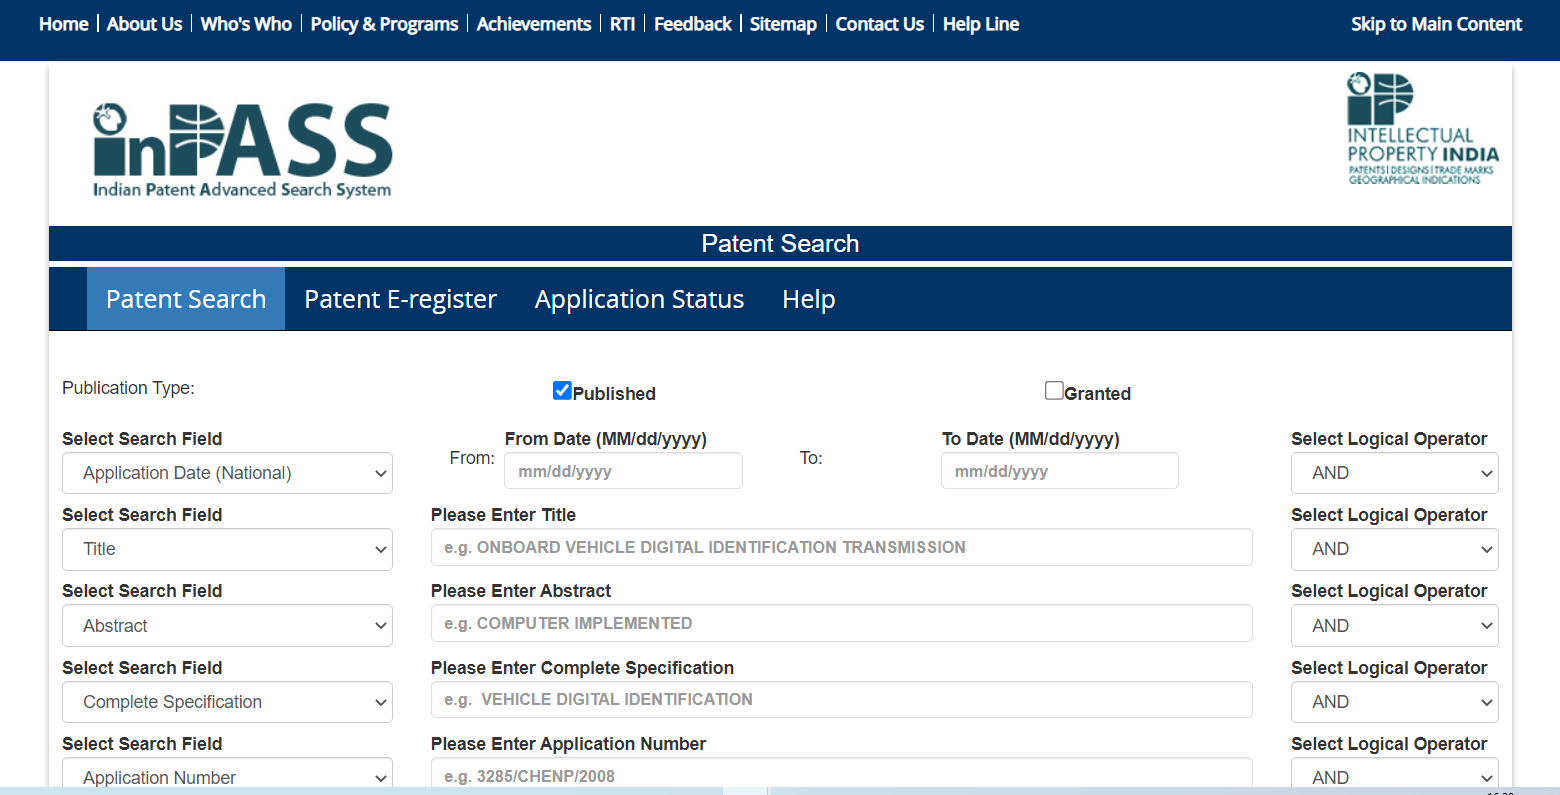Click the "Patent Search" banner heading
The width and height of the screenshot is (1560, 795).
tap(780, 244)
